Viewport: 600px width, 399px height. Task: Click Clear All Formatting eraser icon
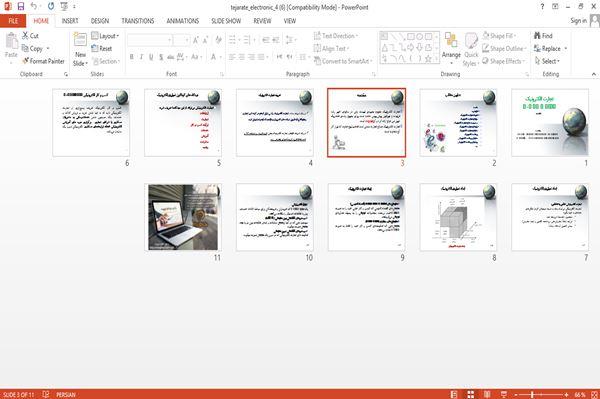pyautogui.click(x=218, y=40)
